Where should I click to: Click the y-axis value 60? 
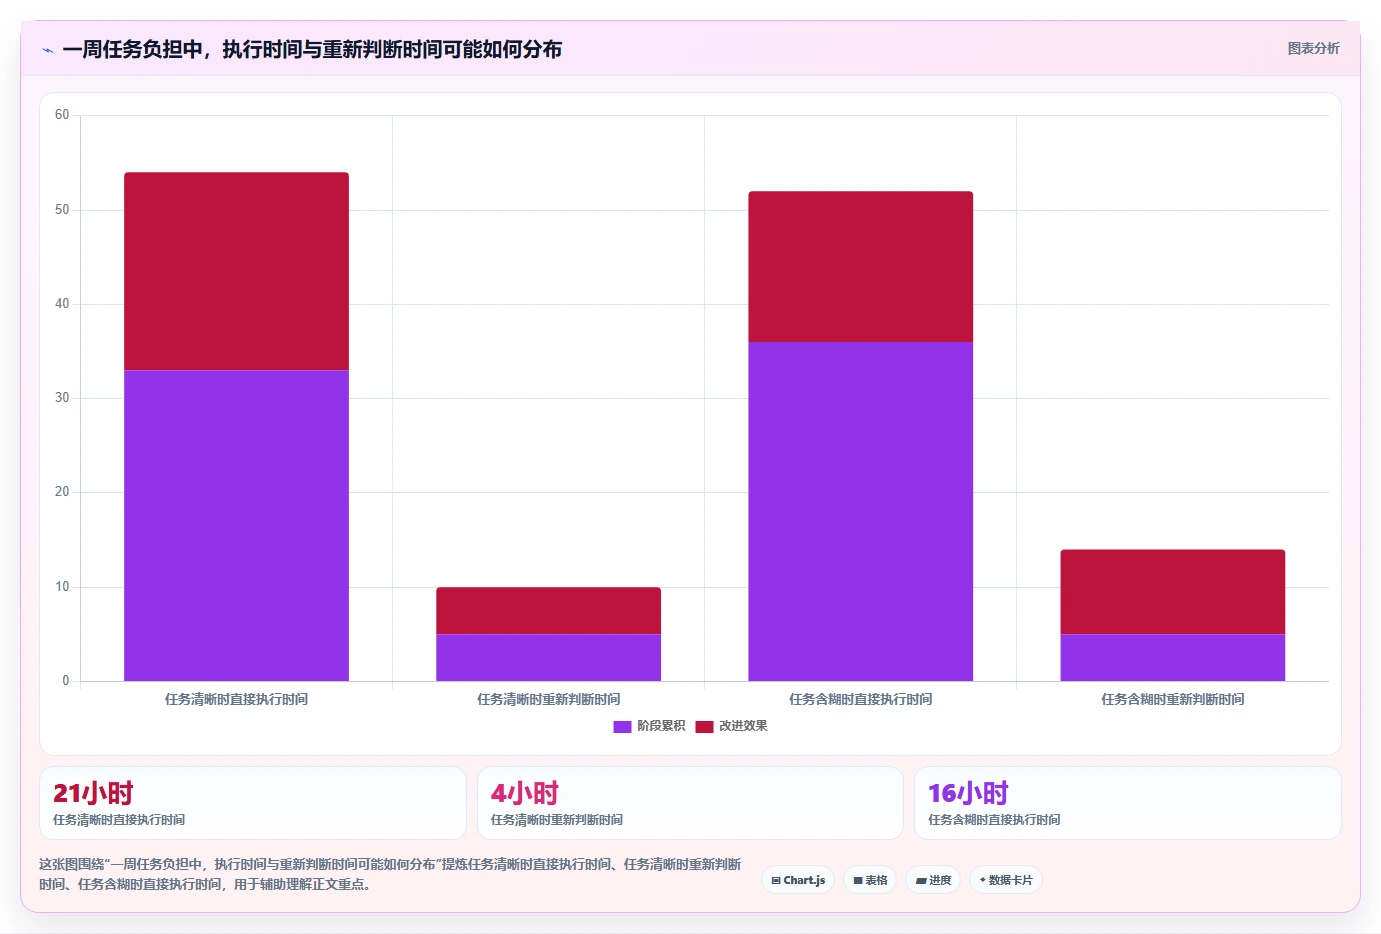pyautogui.click(x=62, y=115)
